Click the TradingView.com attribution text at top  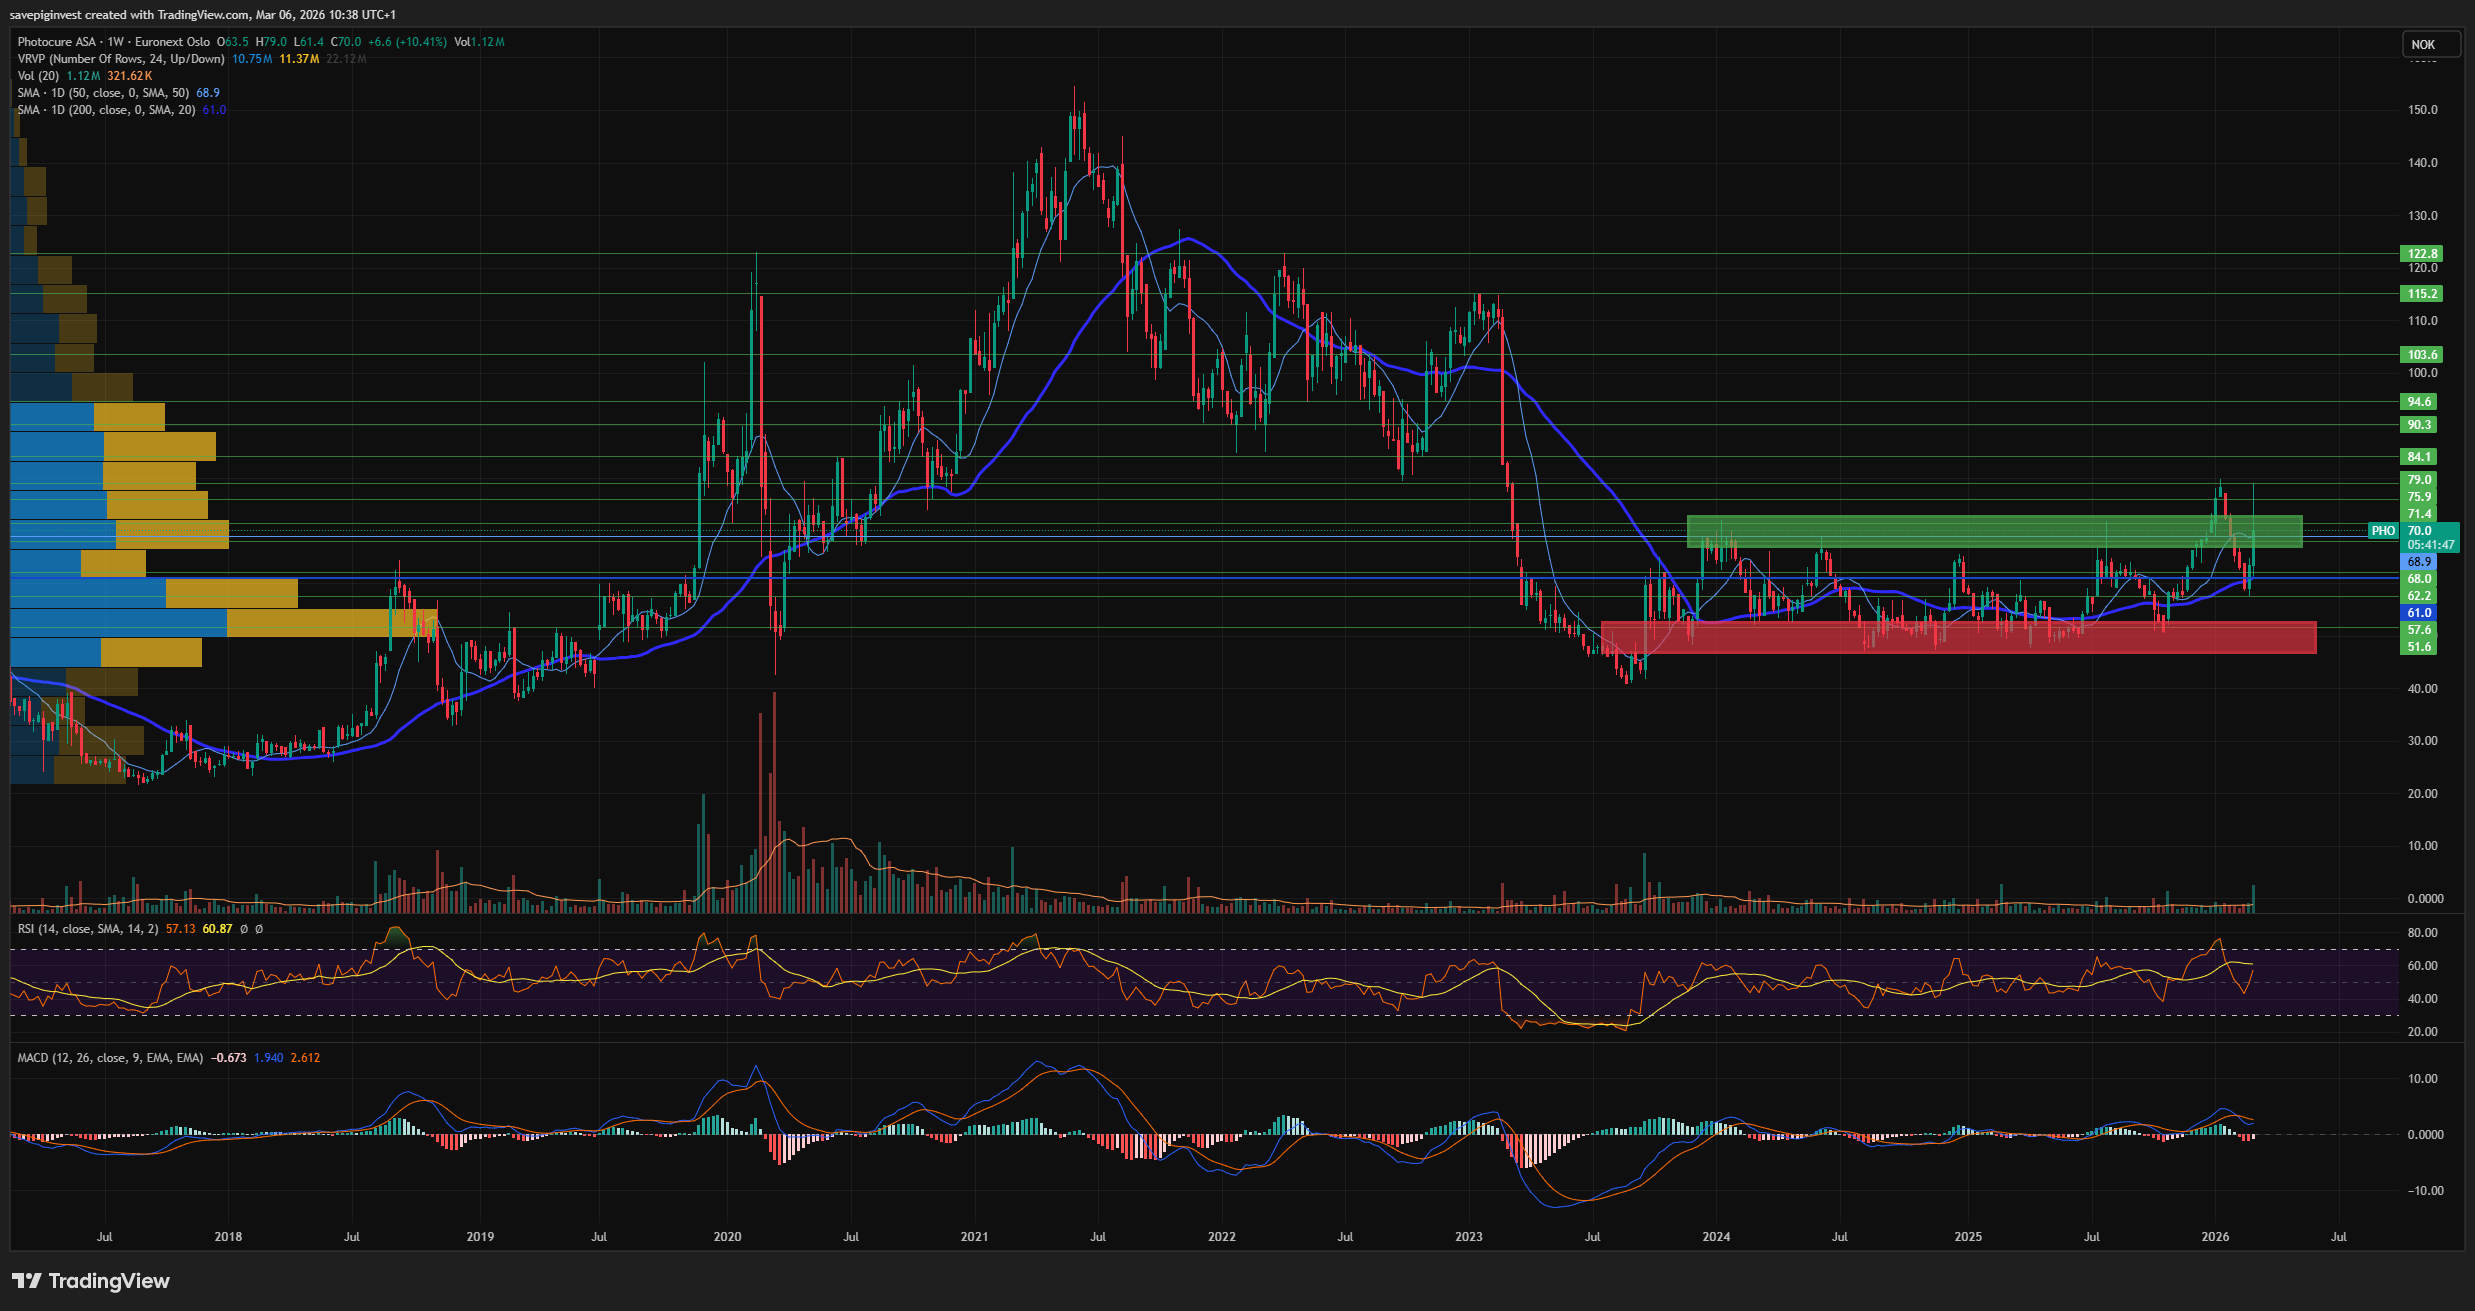coord(202,15)
